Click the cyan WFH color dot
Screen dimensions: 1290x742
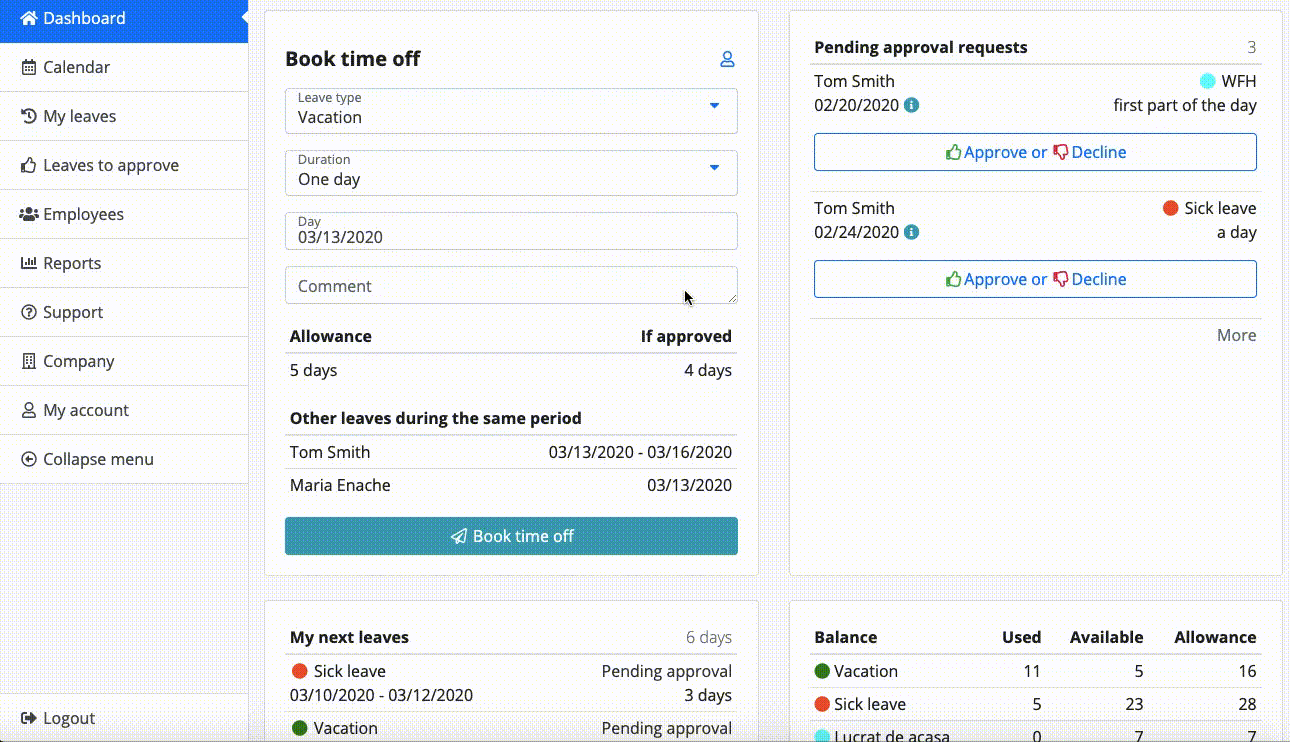point(1207,81)
